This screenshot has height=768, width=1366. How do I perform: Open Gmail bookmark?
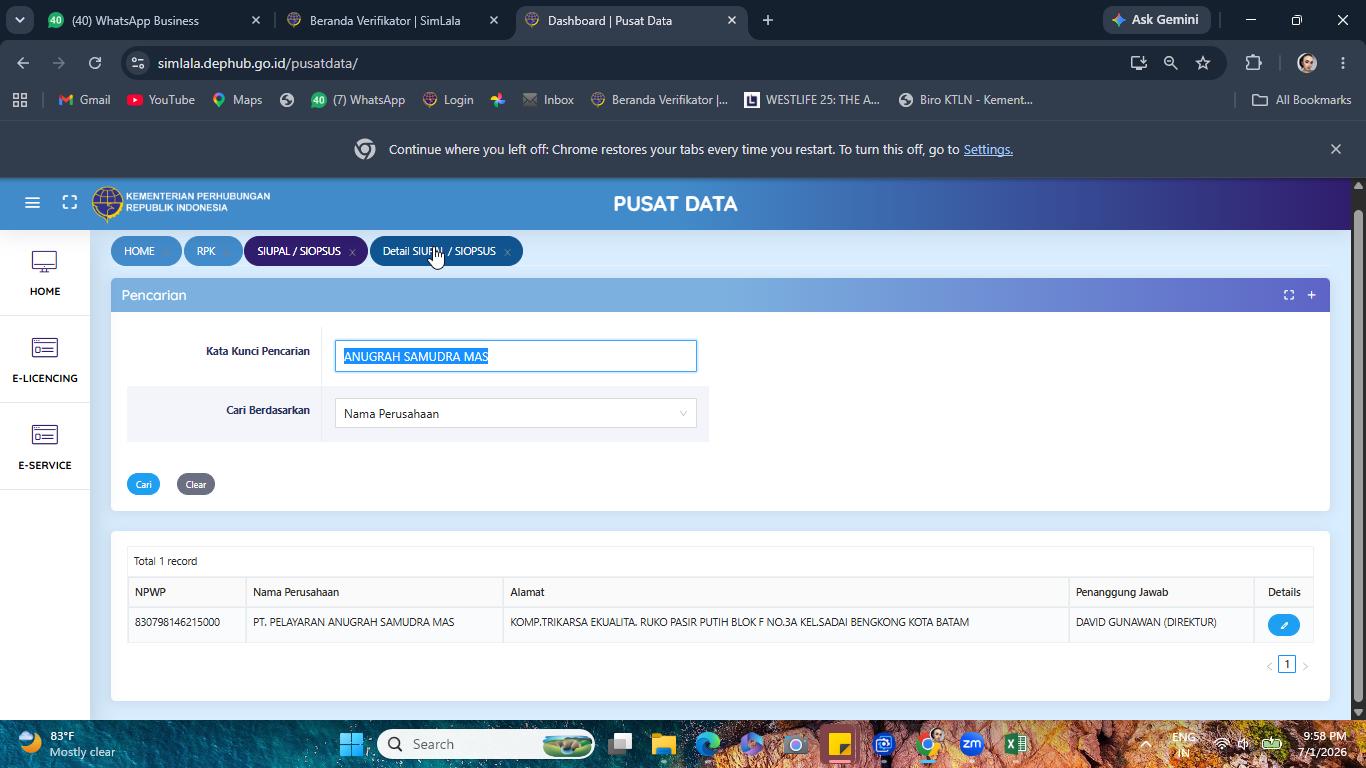(85, 100)
